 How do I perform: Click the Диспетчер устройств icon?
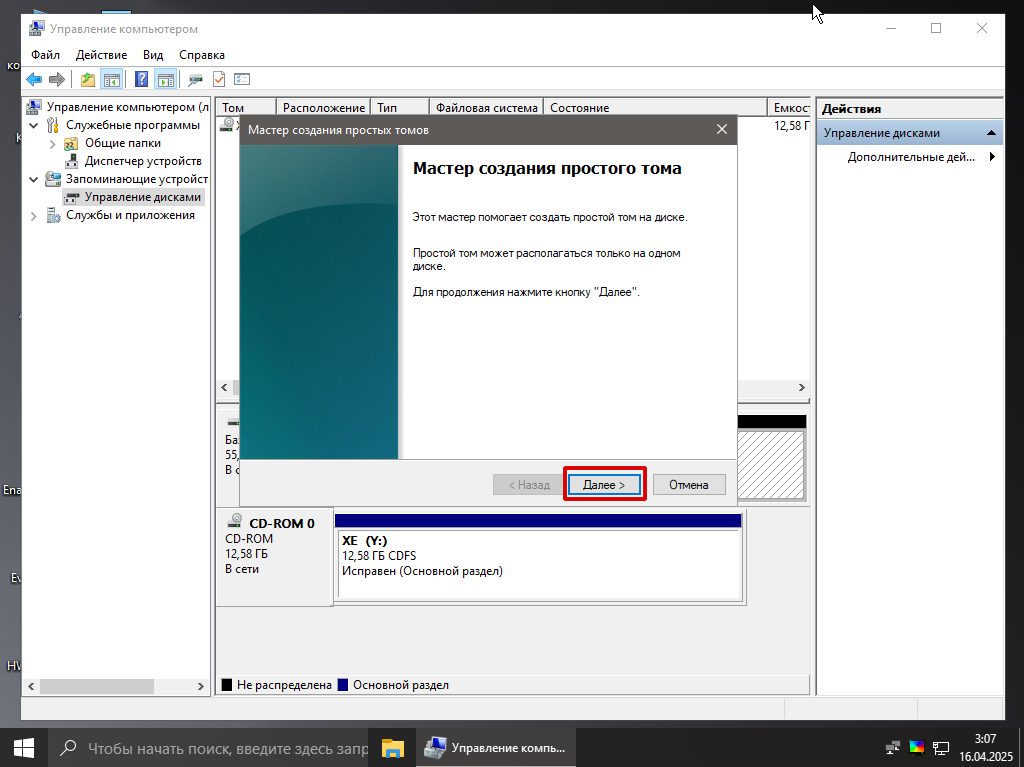pyautogui.click(x=71, y=161)
